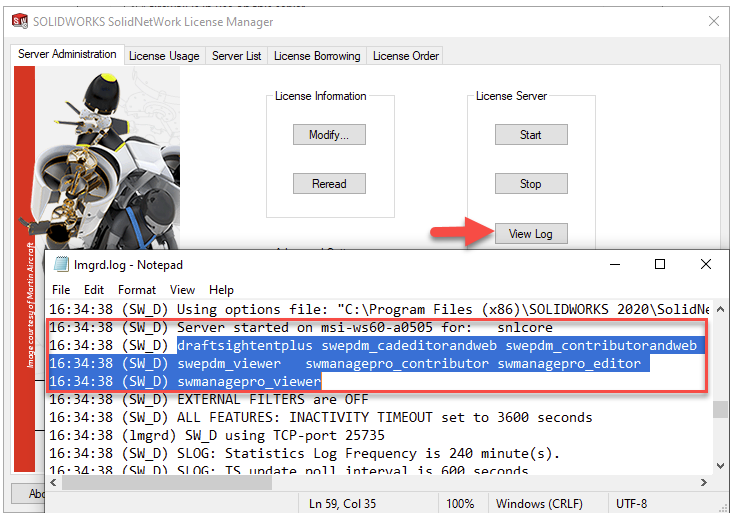
Task: Open Notepad's Format menu
Action: 135,290
